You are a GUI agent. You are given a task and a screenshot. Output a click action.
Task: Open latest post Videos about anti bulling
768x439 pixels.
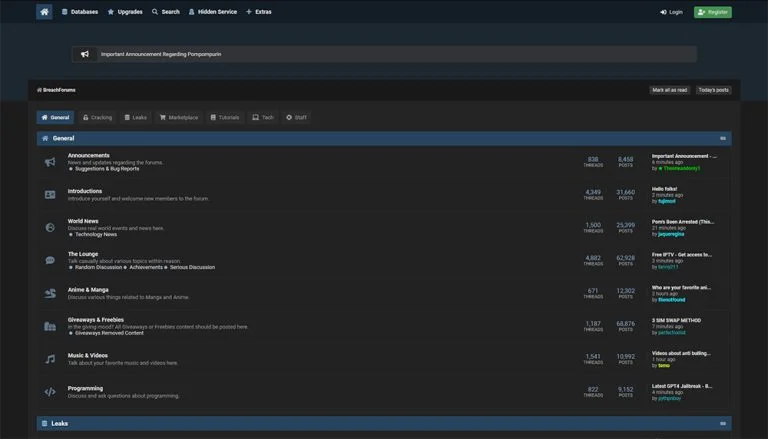(681, 353)
